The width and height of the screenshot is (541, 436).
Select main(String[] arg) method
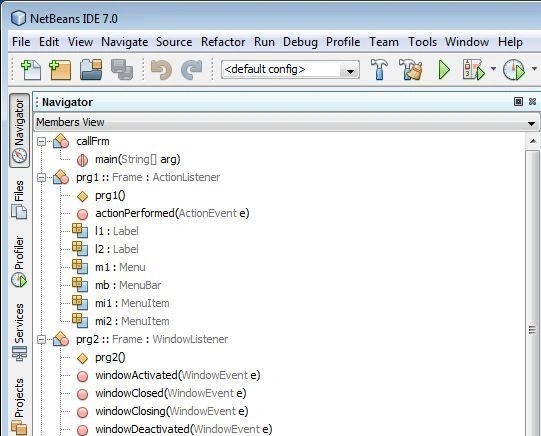(138, 159)
